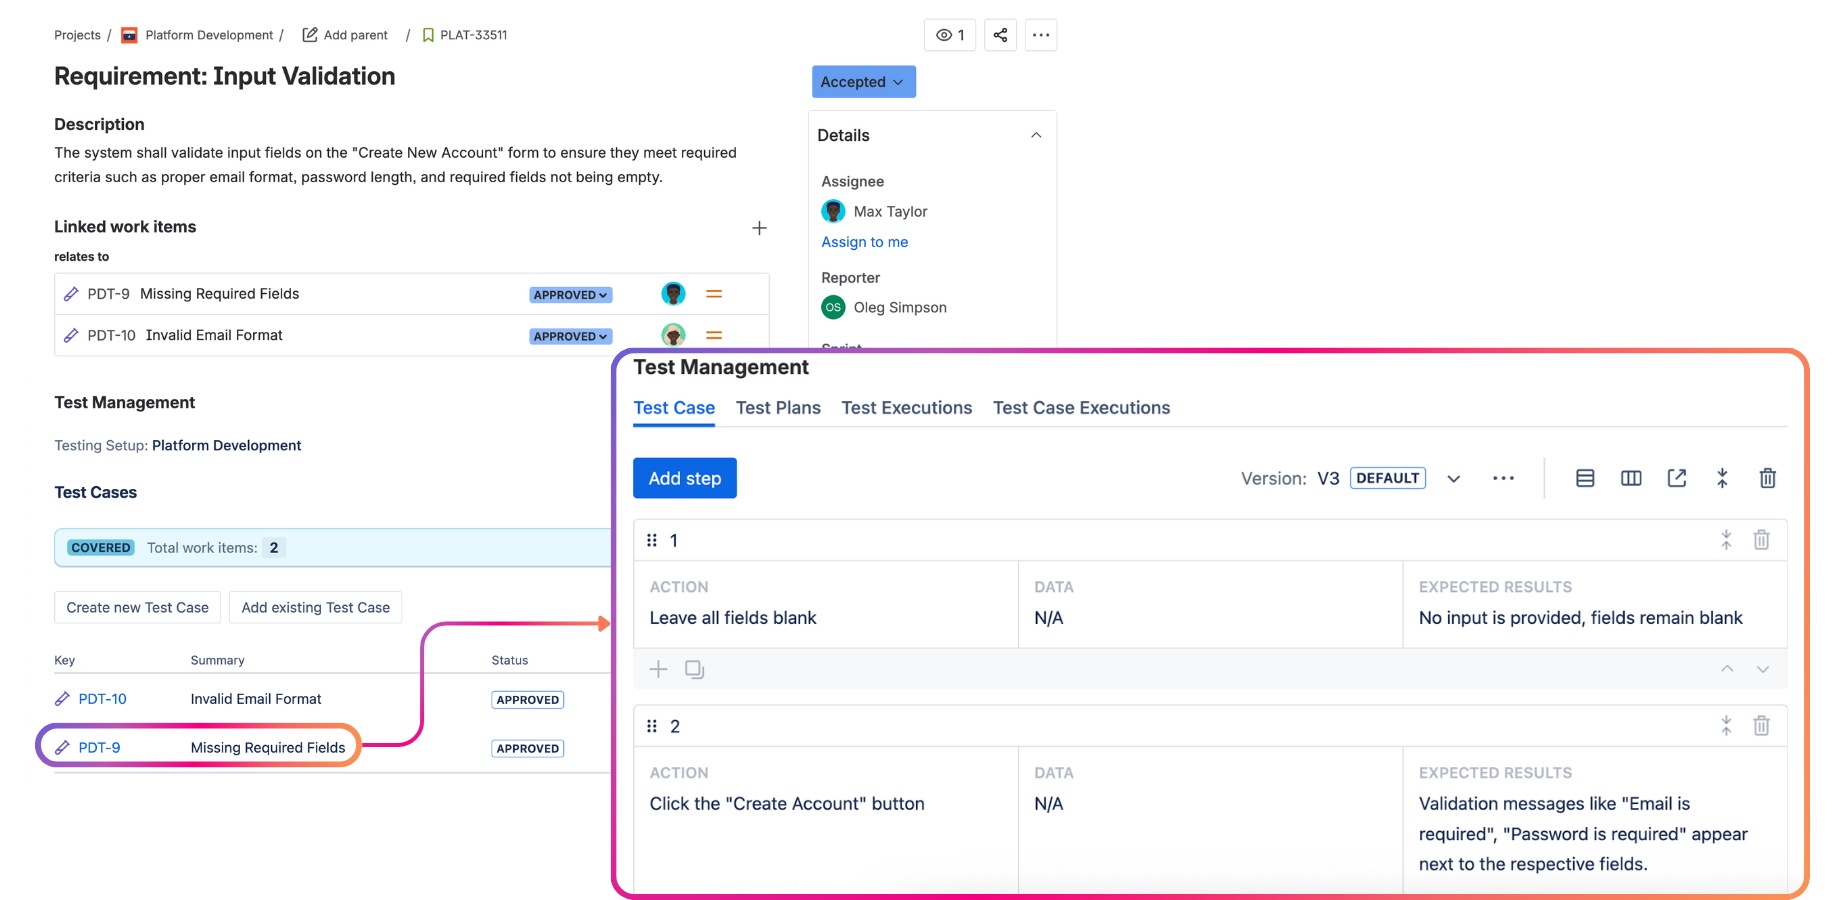This screenshot has height=900, width=1840.
Task: Switch to the Test Plans tab
Action: 778,408
